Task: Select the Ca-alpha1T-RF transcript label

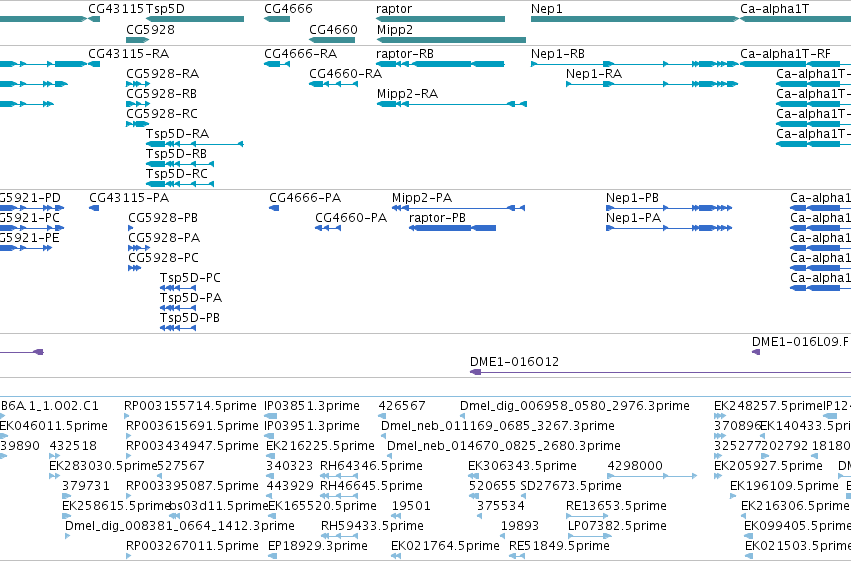Action: click(x=785, y=54)
